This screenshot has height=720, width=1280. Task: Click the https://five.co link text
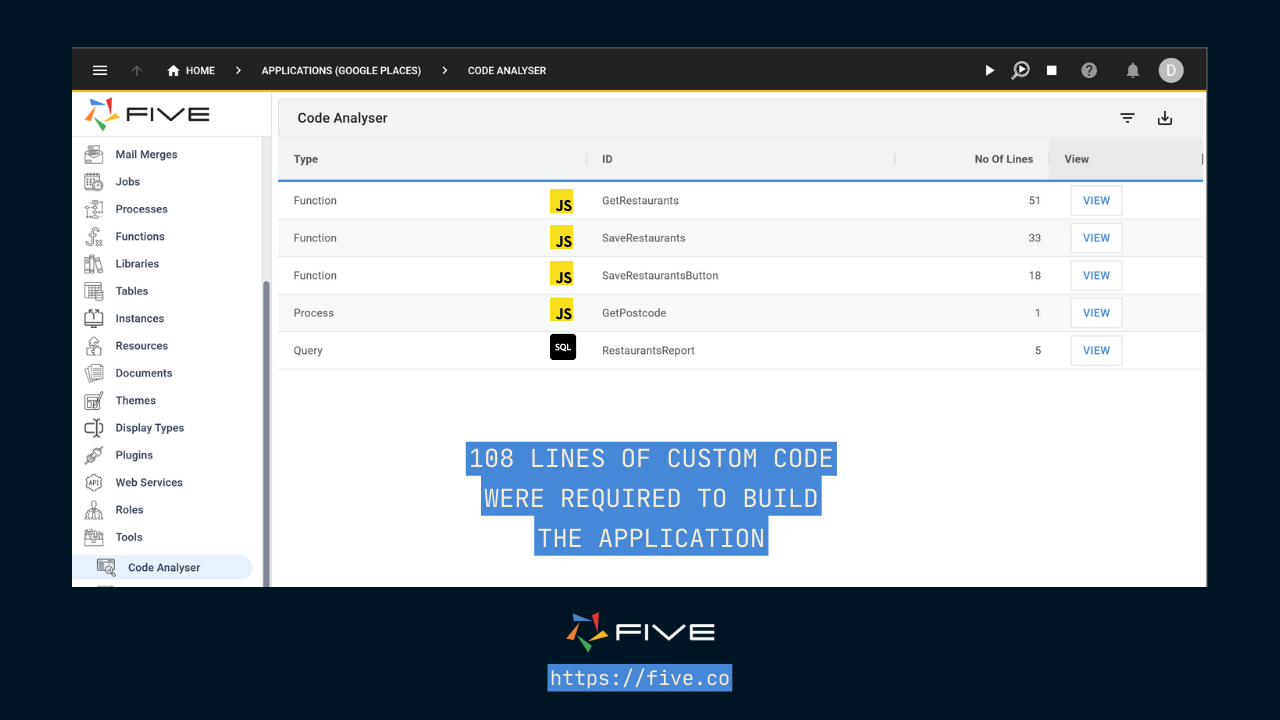pyautogui.click(x=640, y=678)
